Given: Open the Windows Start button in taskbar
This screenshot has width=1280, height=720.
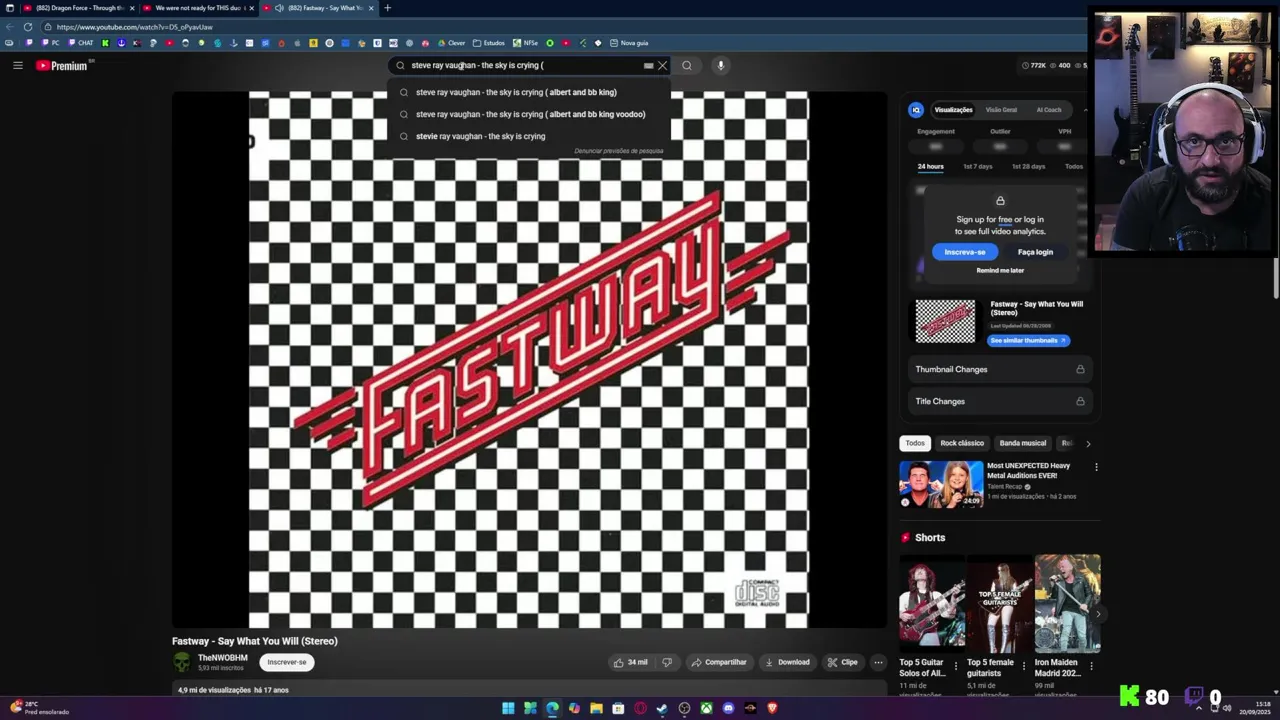Looking at the screenshot, I should click(x=508, y=708).
